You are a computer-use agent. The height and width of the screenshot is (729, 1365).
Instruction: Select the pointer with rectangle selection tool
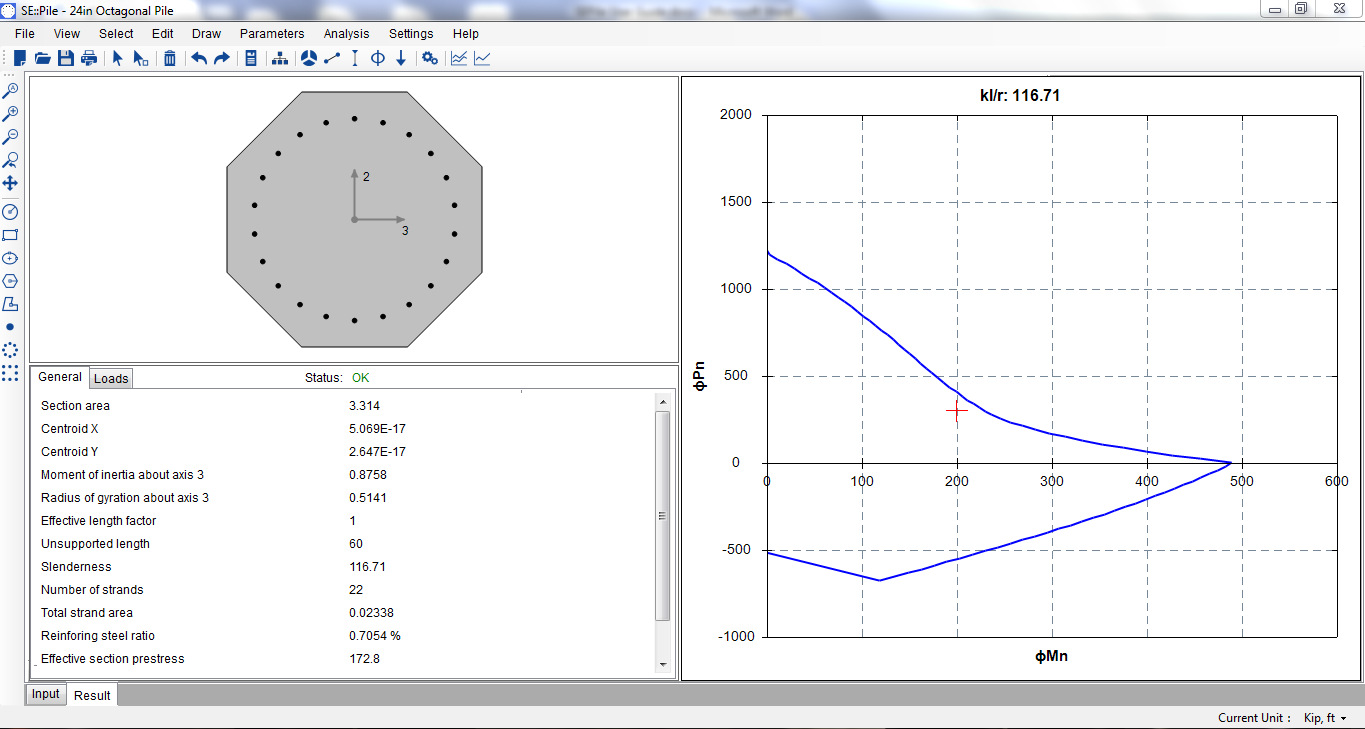[x=140, y=58]
